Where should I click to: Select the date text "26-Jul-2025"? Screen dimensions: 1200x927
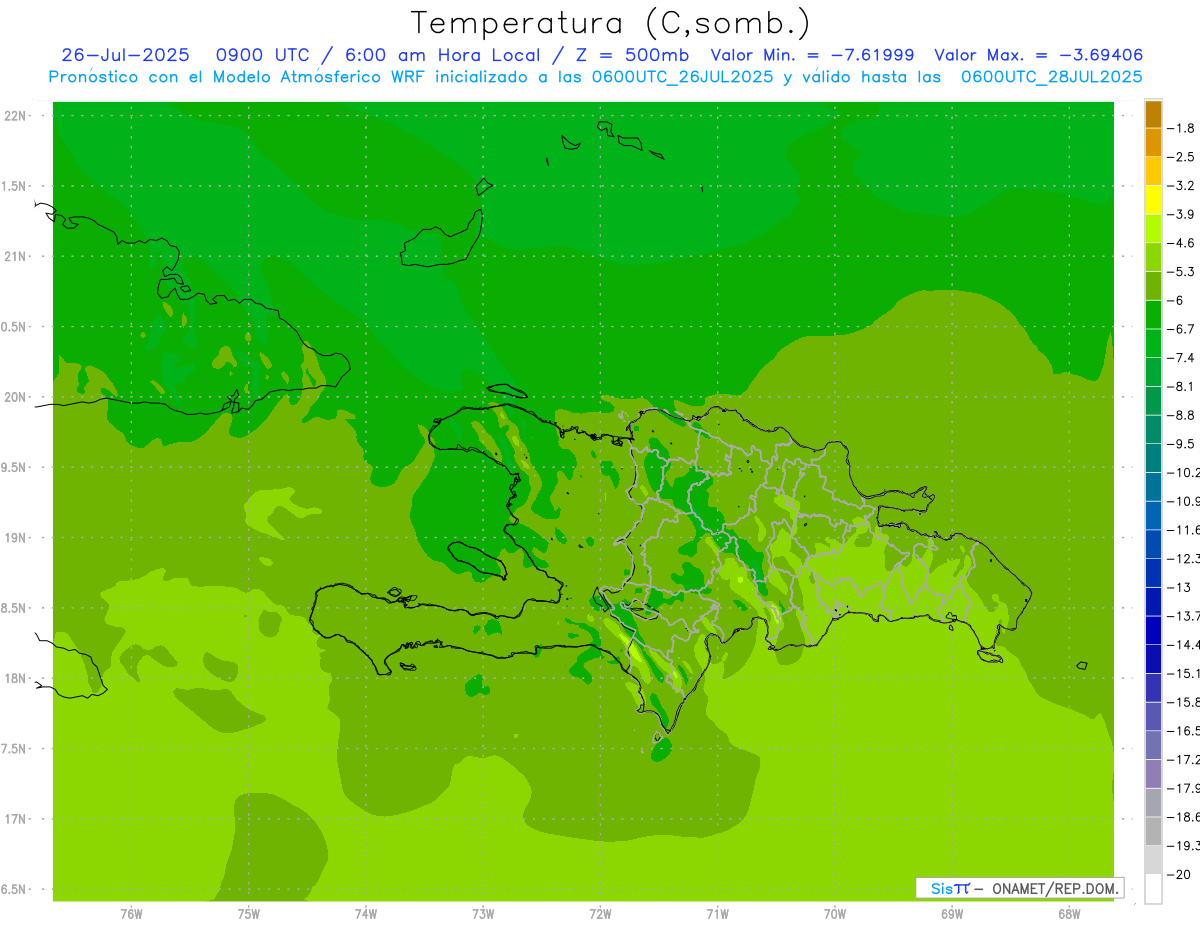(125, 55)
